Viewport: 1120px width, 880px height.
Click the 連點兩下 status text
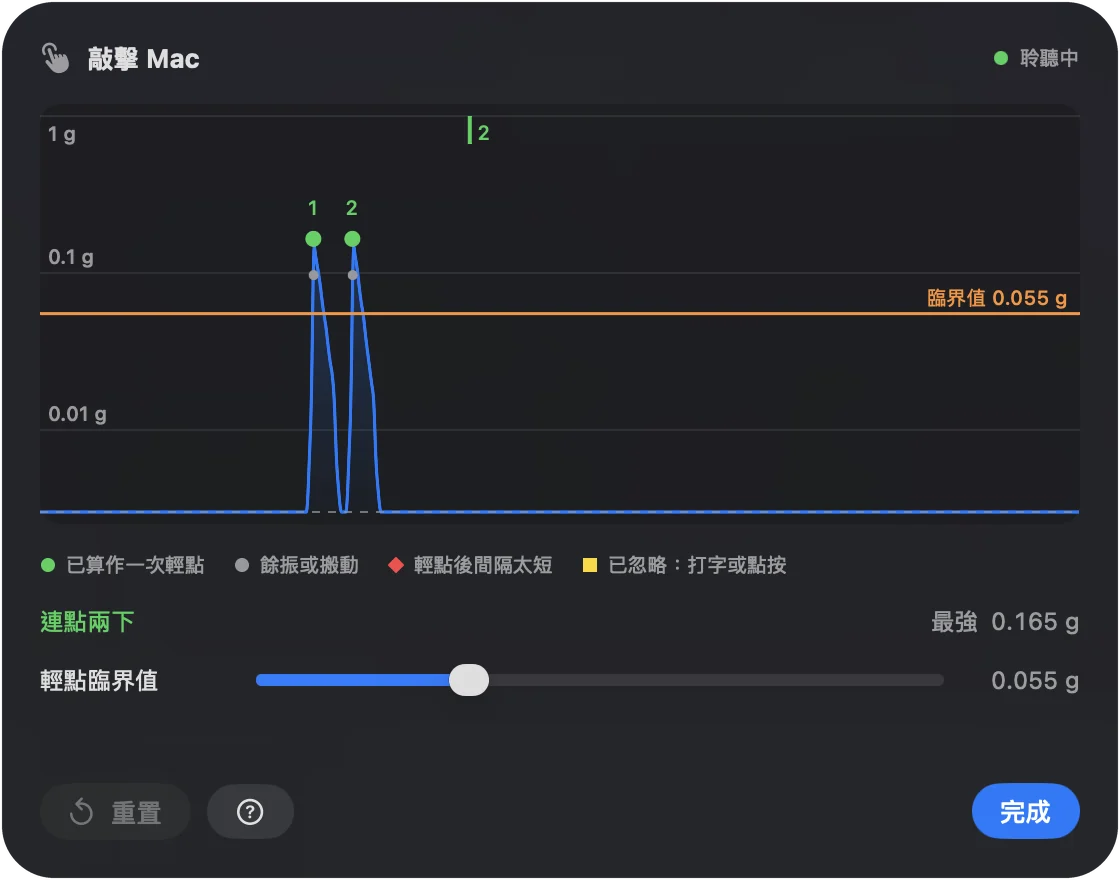[x=87, y=621]
